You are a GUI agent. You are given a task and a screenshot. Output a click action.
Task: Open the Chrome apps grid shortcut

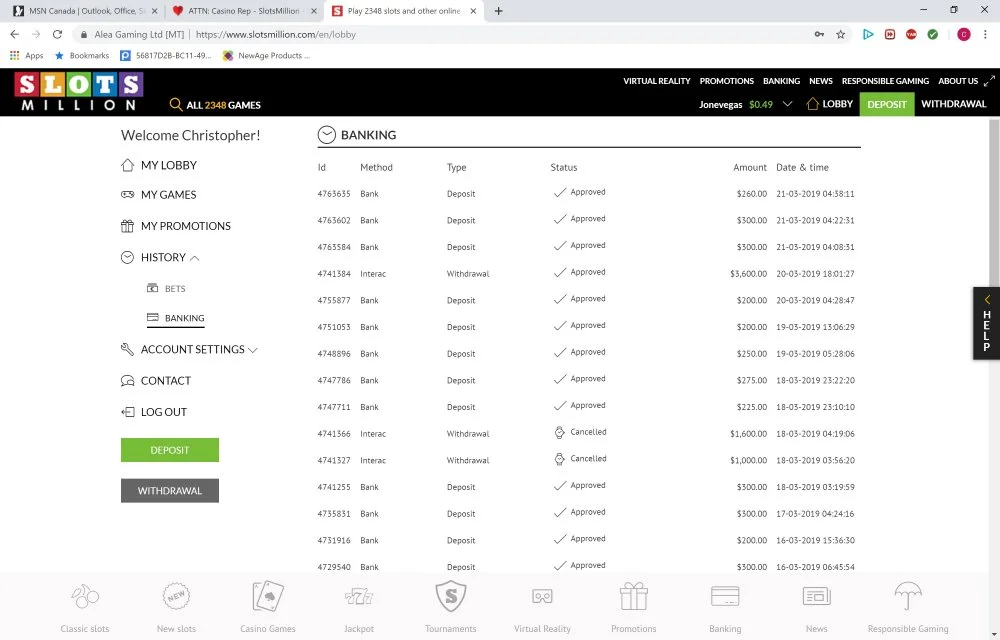click(x=15, y=55)
